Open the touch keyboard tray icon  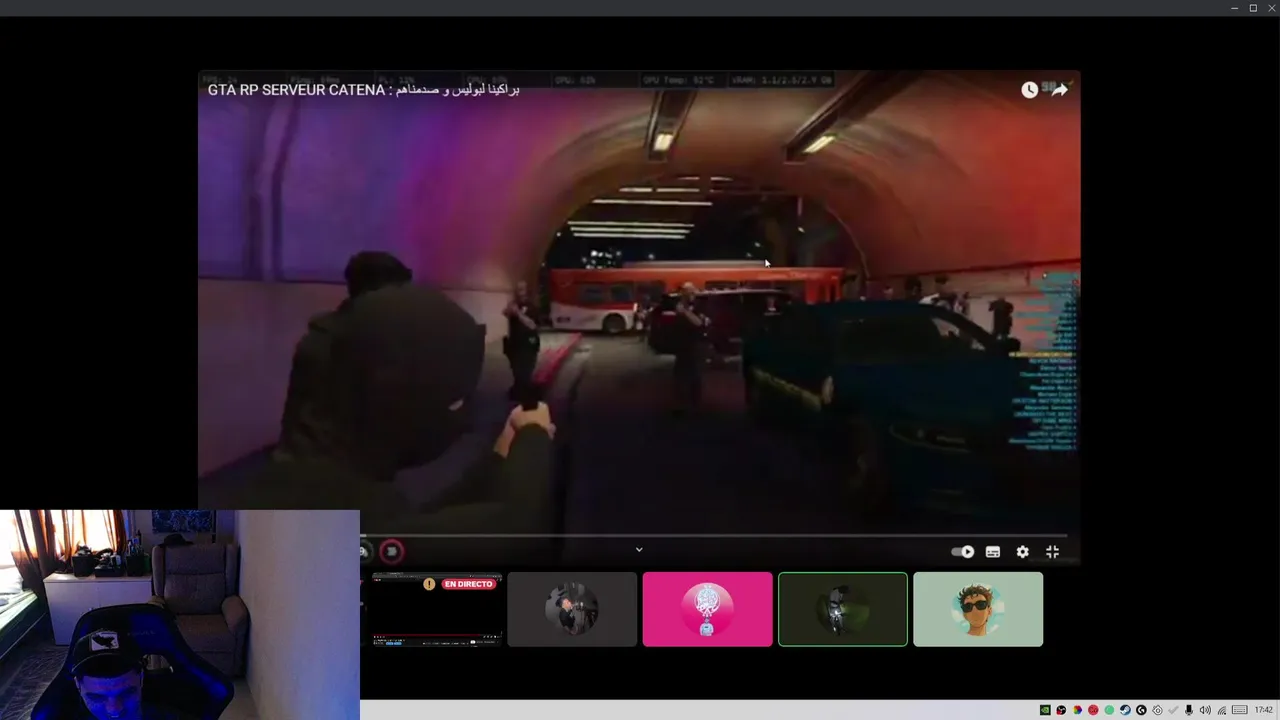click(x=1240, y=710)
